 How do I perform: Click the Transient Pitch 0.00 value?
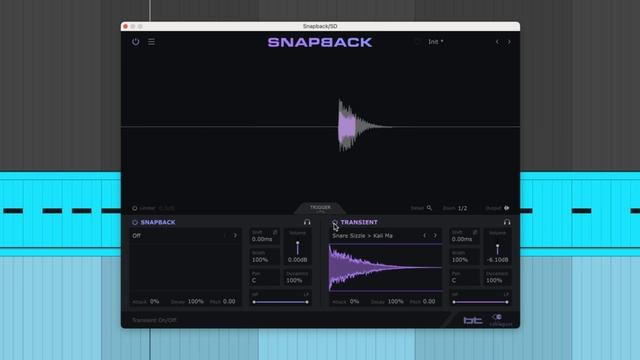point(429,302)
